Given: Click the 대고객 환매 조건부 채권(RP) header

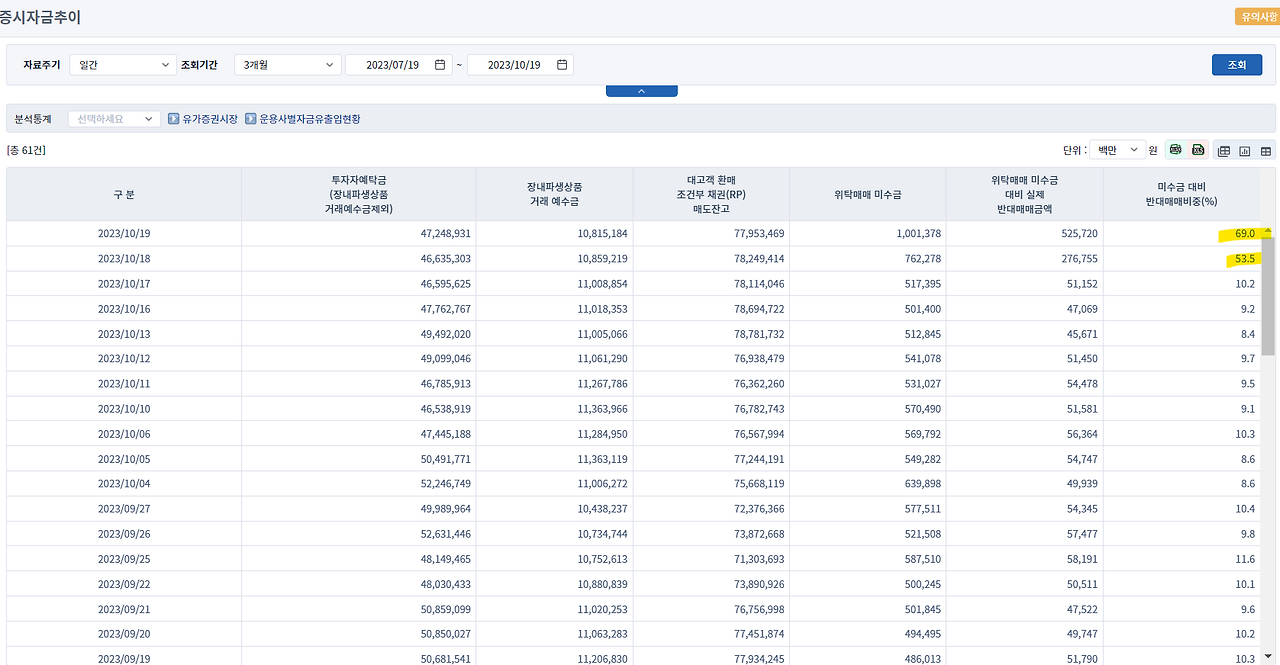Looking at the screenshot, I should pyautogui.click(x=711, y=194).
